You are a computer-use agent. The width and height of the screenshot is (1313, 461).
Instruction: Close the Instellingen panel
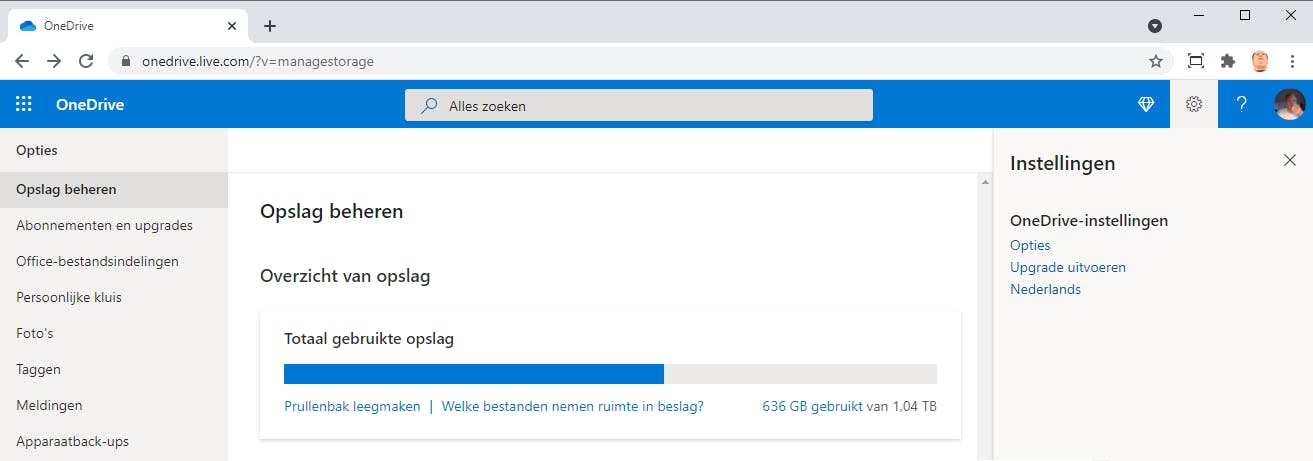tap(1290, 160)
